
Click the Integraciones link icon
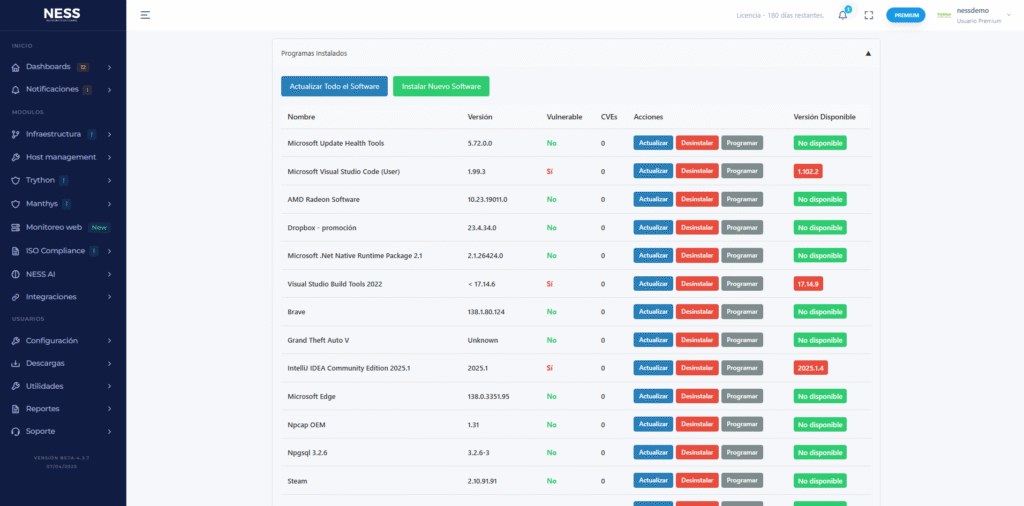(16, 297)
